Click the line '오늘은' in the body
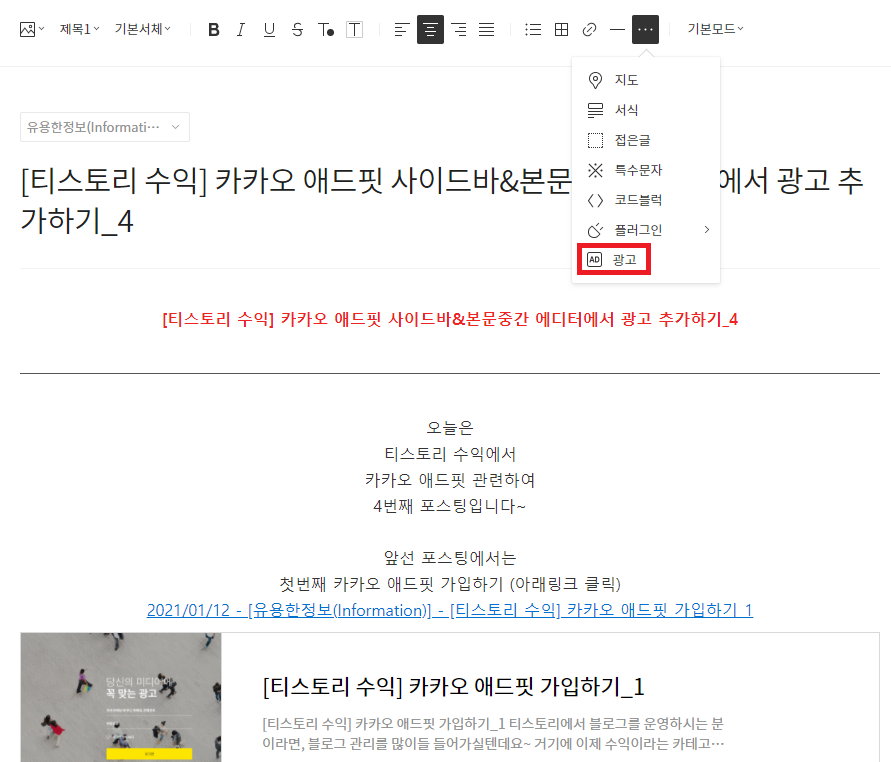 449,428
